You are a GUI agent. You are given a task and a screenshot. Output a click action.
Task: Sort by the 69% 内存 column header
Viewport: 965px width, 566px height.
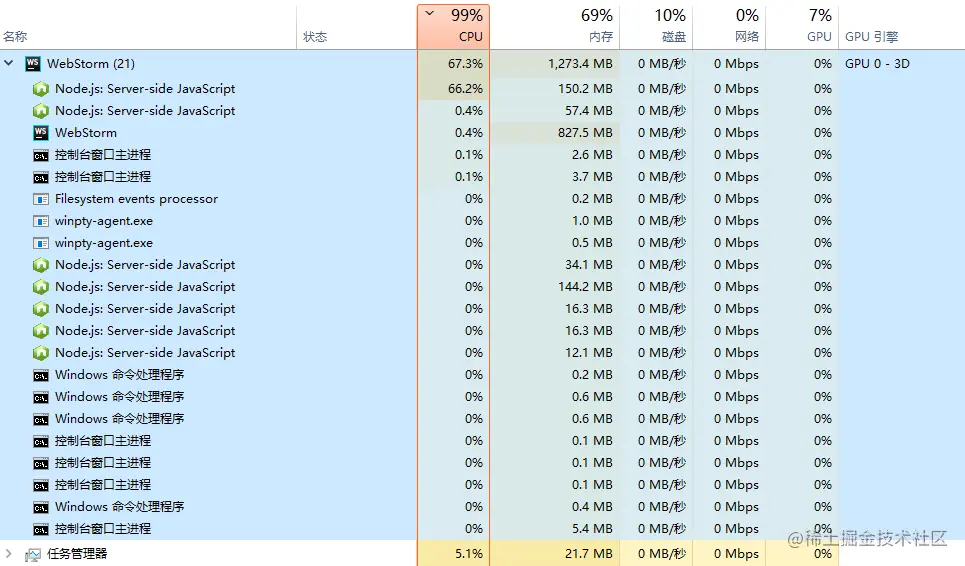pos(555,26)
